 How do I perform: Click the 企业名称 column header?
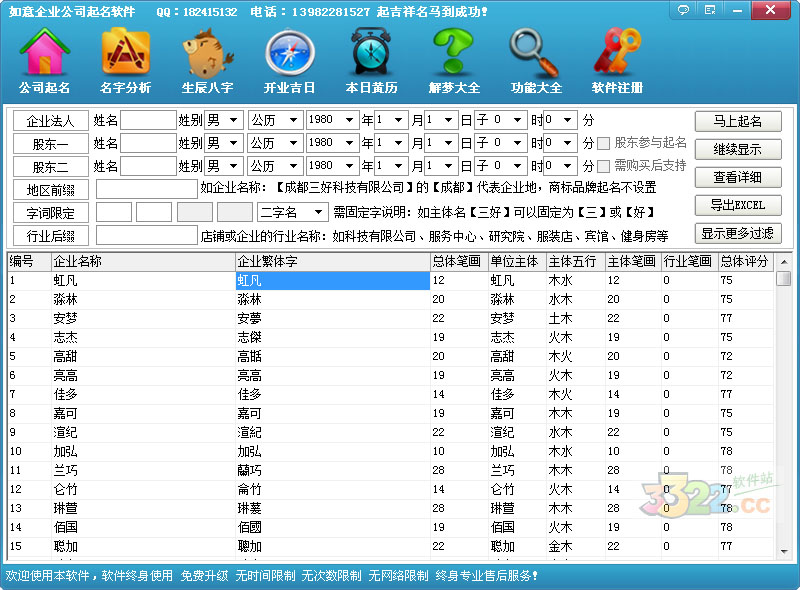140,261
